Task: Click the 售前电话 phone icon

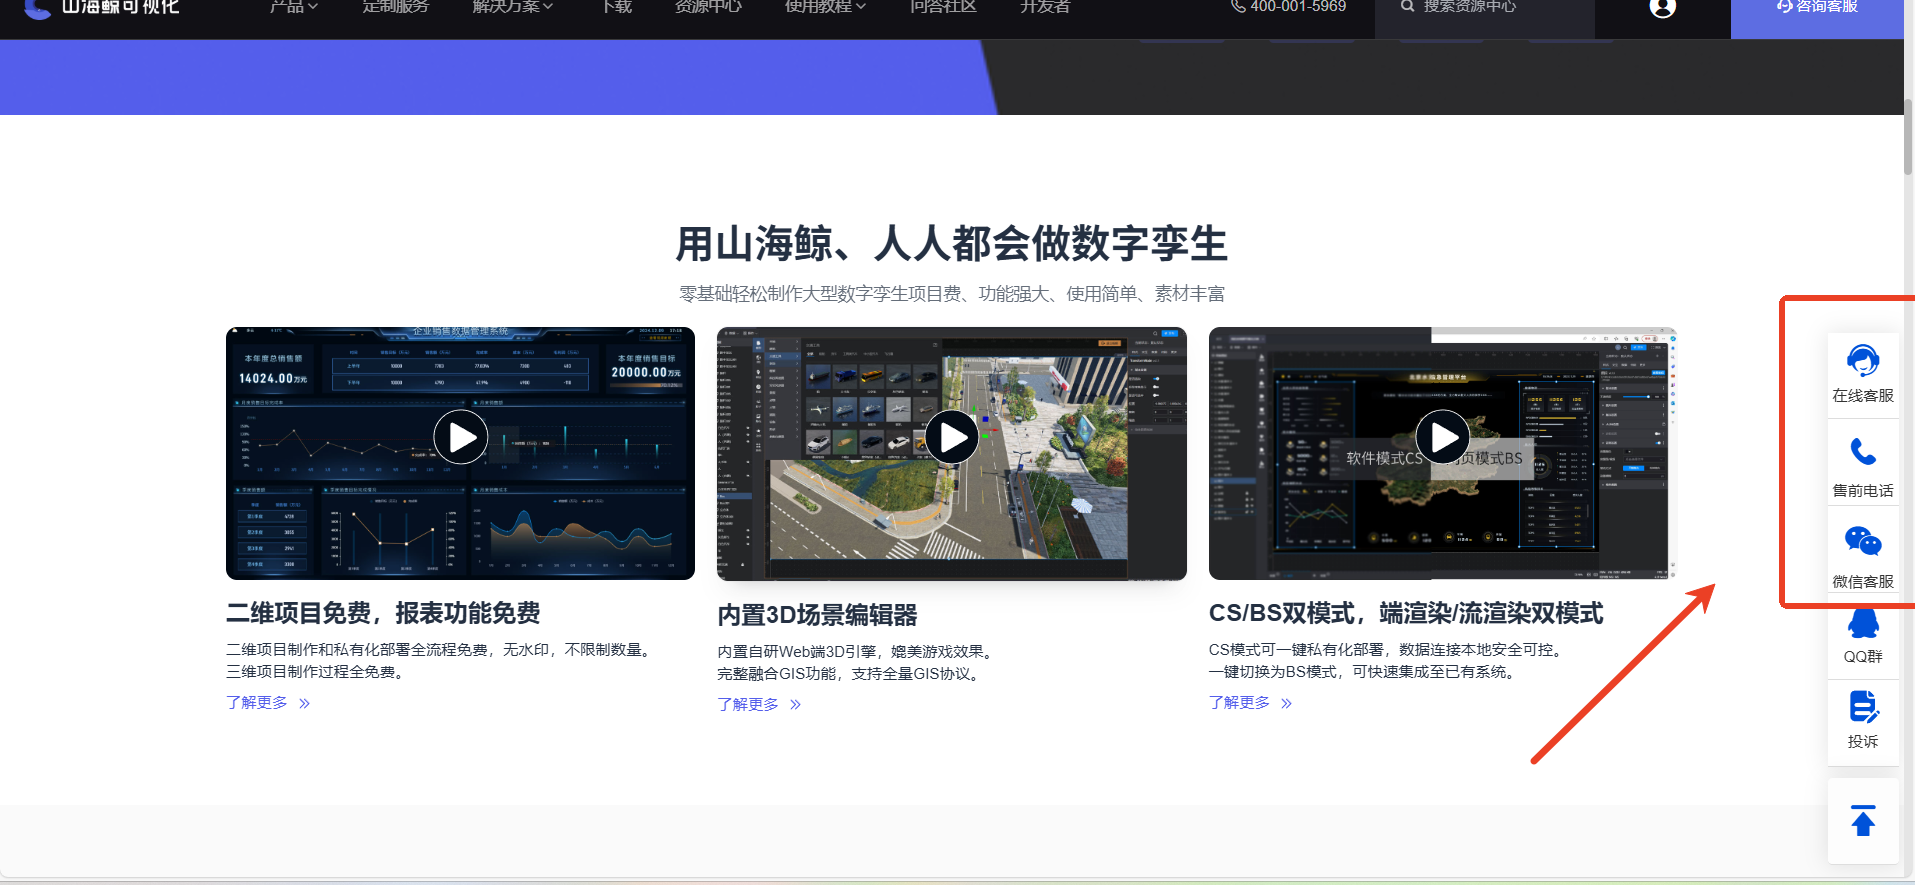Action: (x=1862, y=452)
